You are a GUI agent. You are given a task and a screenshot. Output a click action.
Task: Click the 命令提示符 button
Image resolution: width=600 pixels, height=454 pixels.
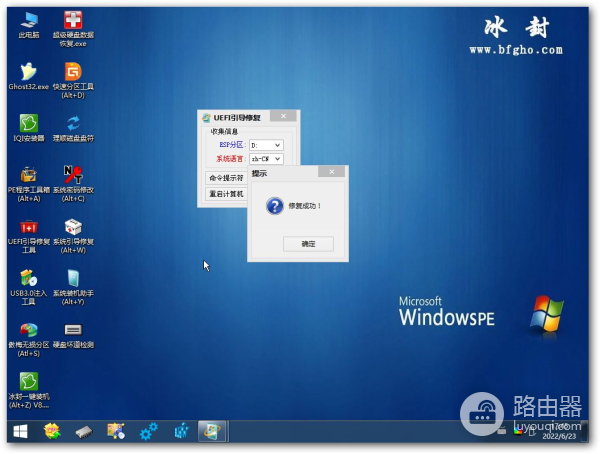pyautogui.click(x=226, y=178)
